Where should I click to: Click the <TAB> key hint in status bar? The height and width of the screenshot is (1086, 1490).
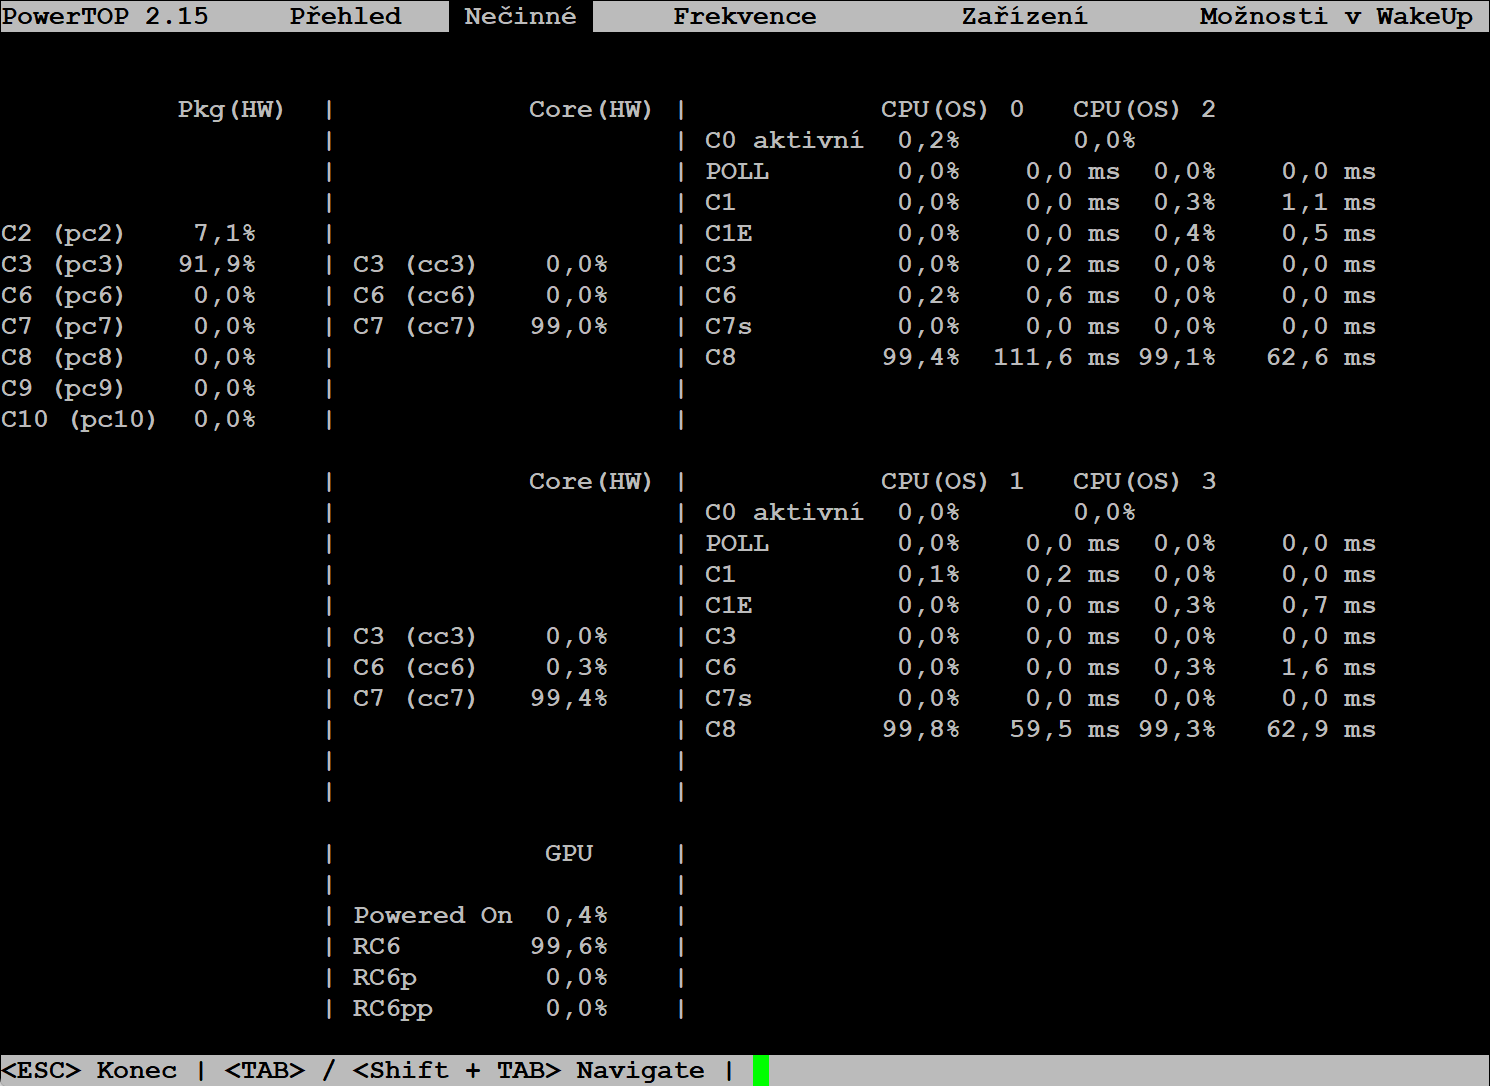264,1070
